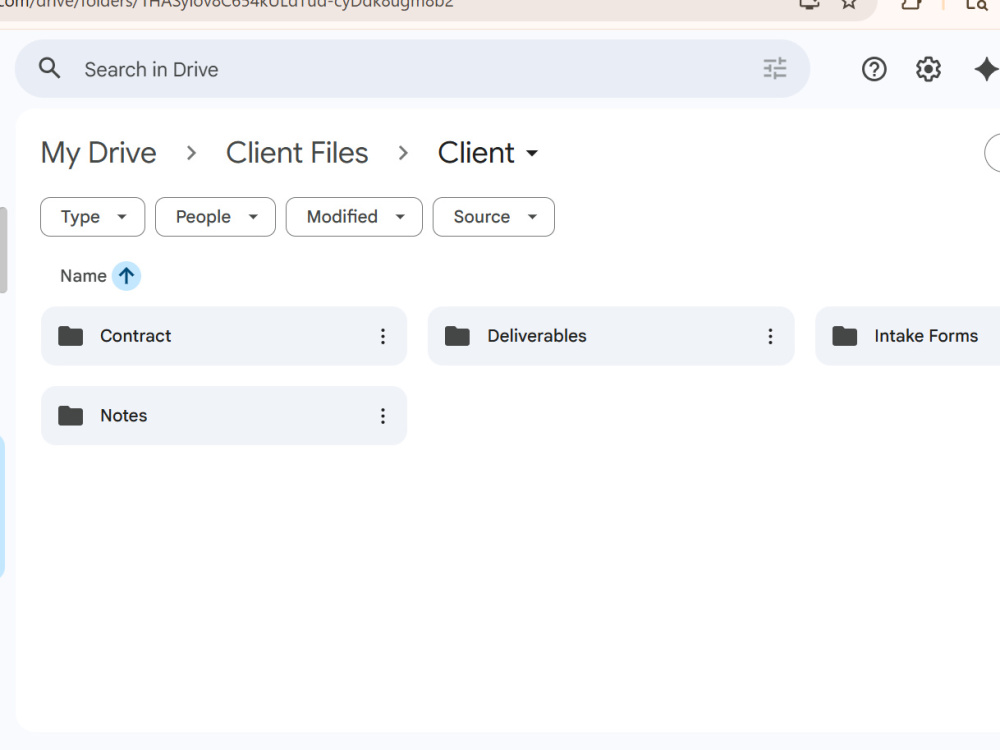Open the Source filter dropdown
Viewport: 1000px width, 750px height.
click(x=494, y=217)
